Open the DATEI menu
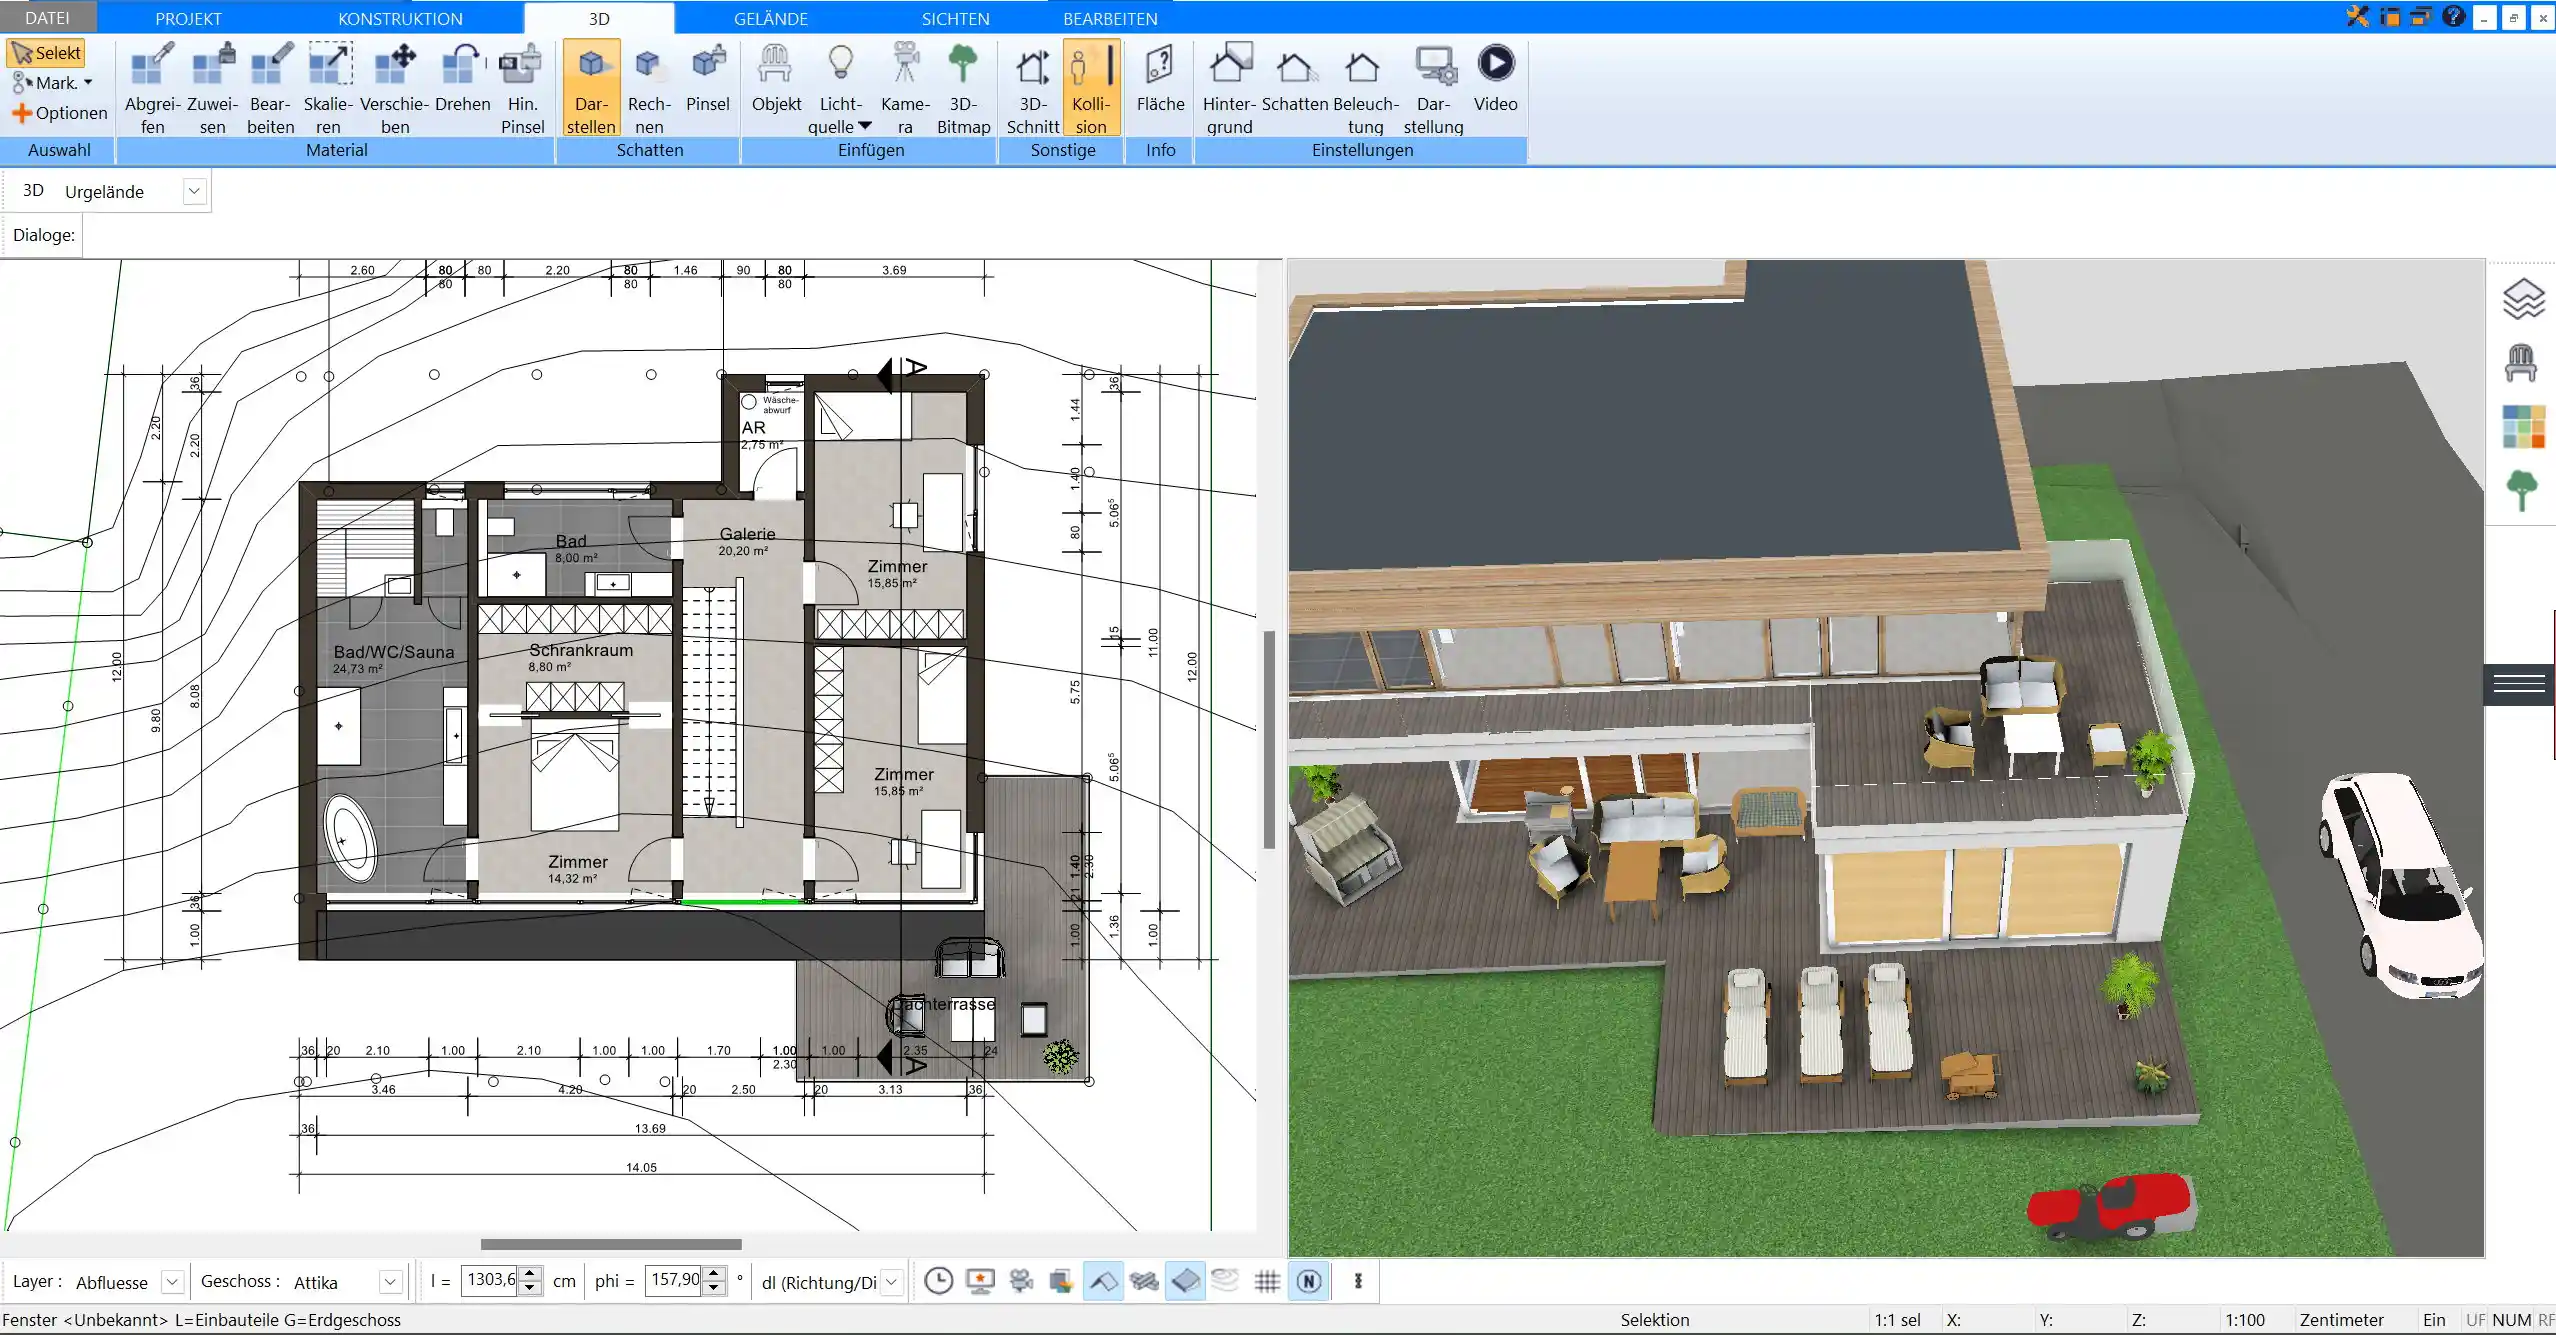This screenshot has width=2556, height=1335. [x=47, y=18]
